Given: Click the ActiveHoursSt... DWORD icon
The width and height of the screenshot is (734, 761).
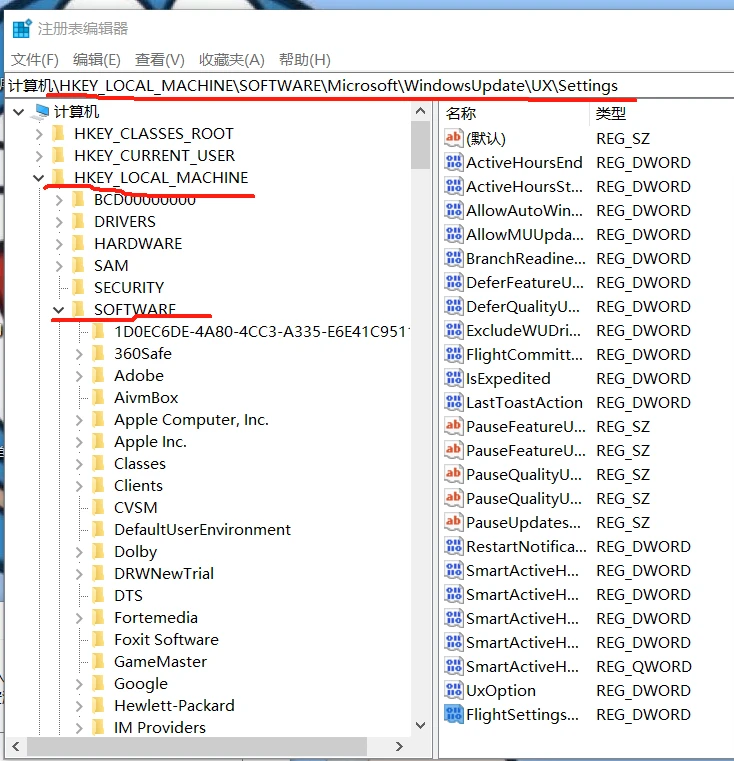Looking at the screenshot, I should pos(454,186).
